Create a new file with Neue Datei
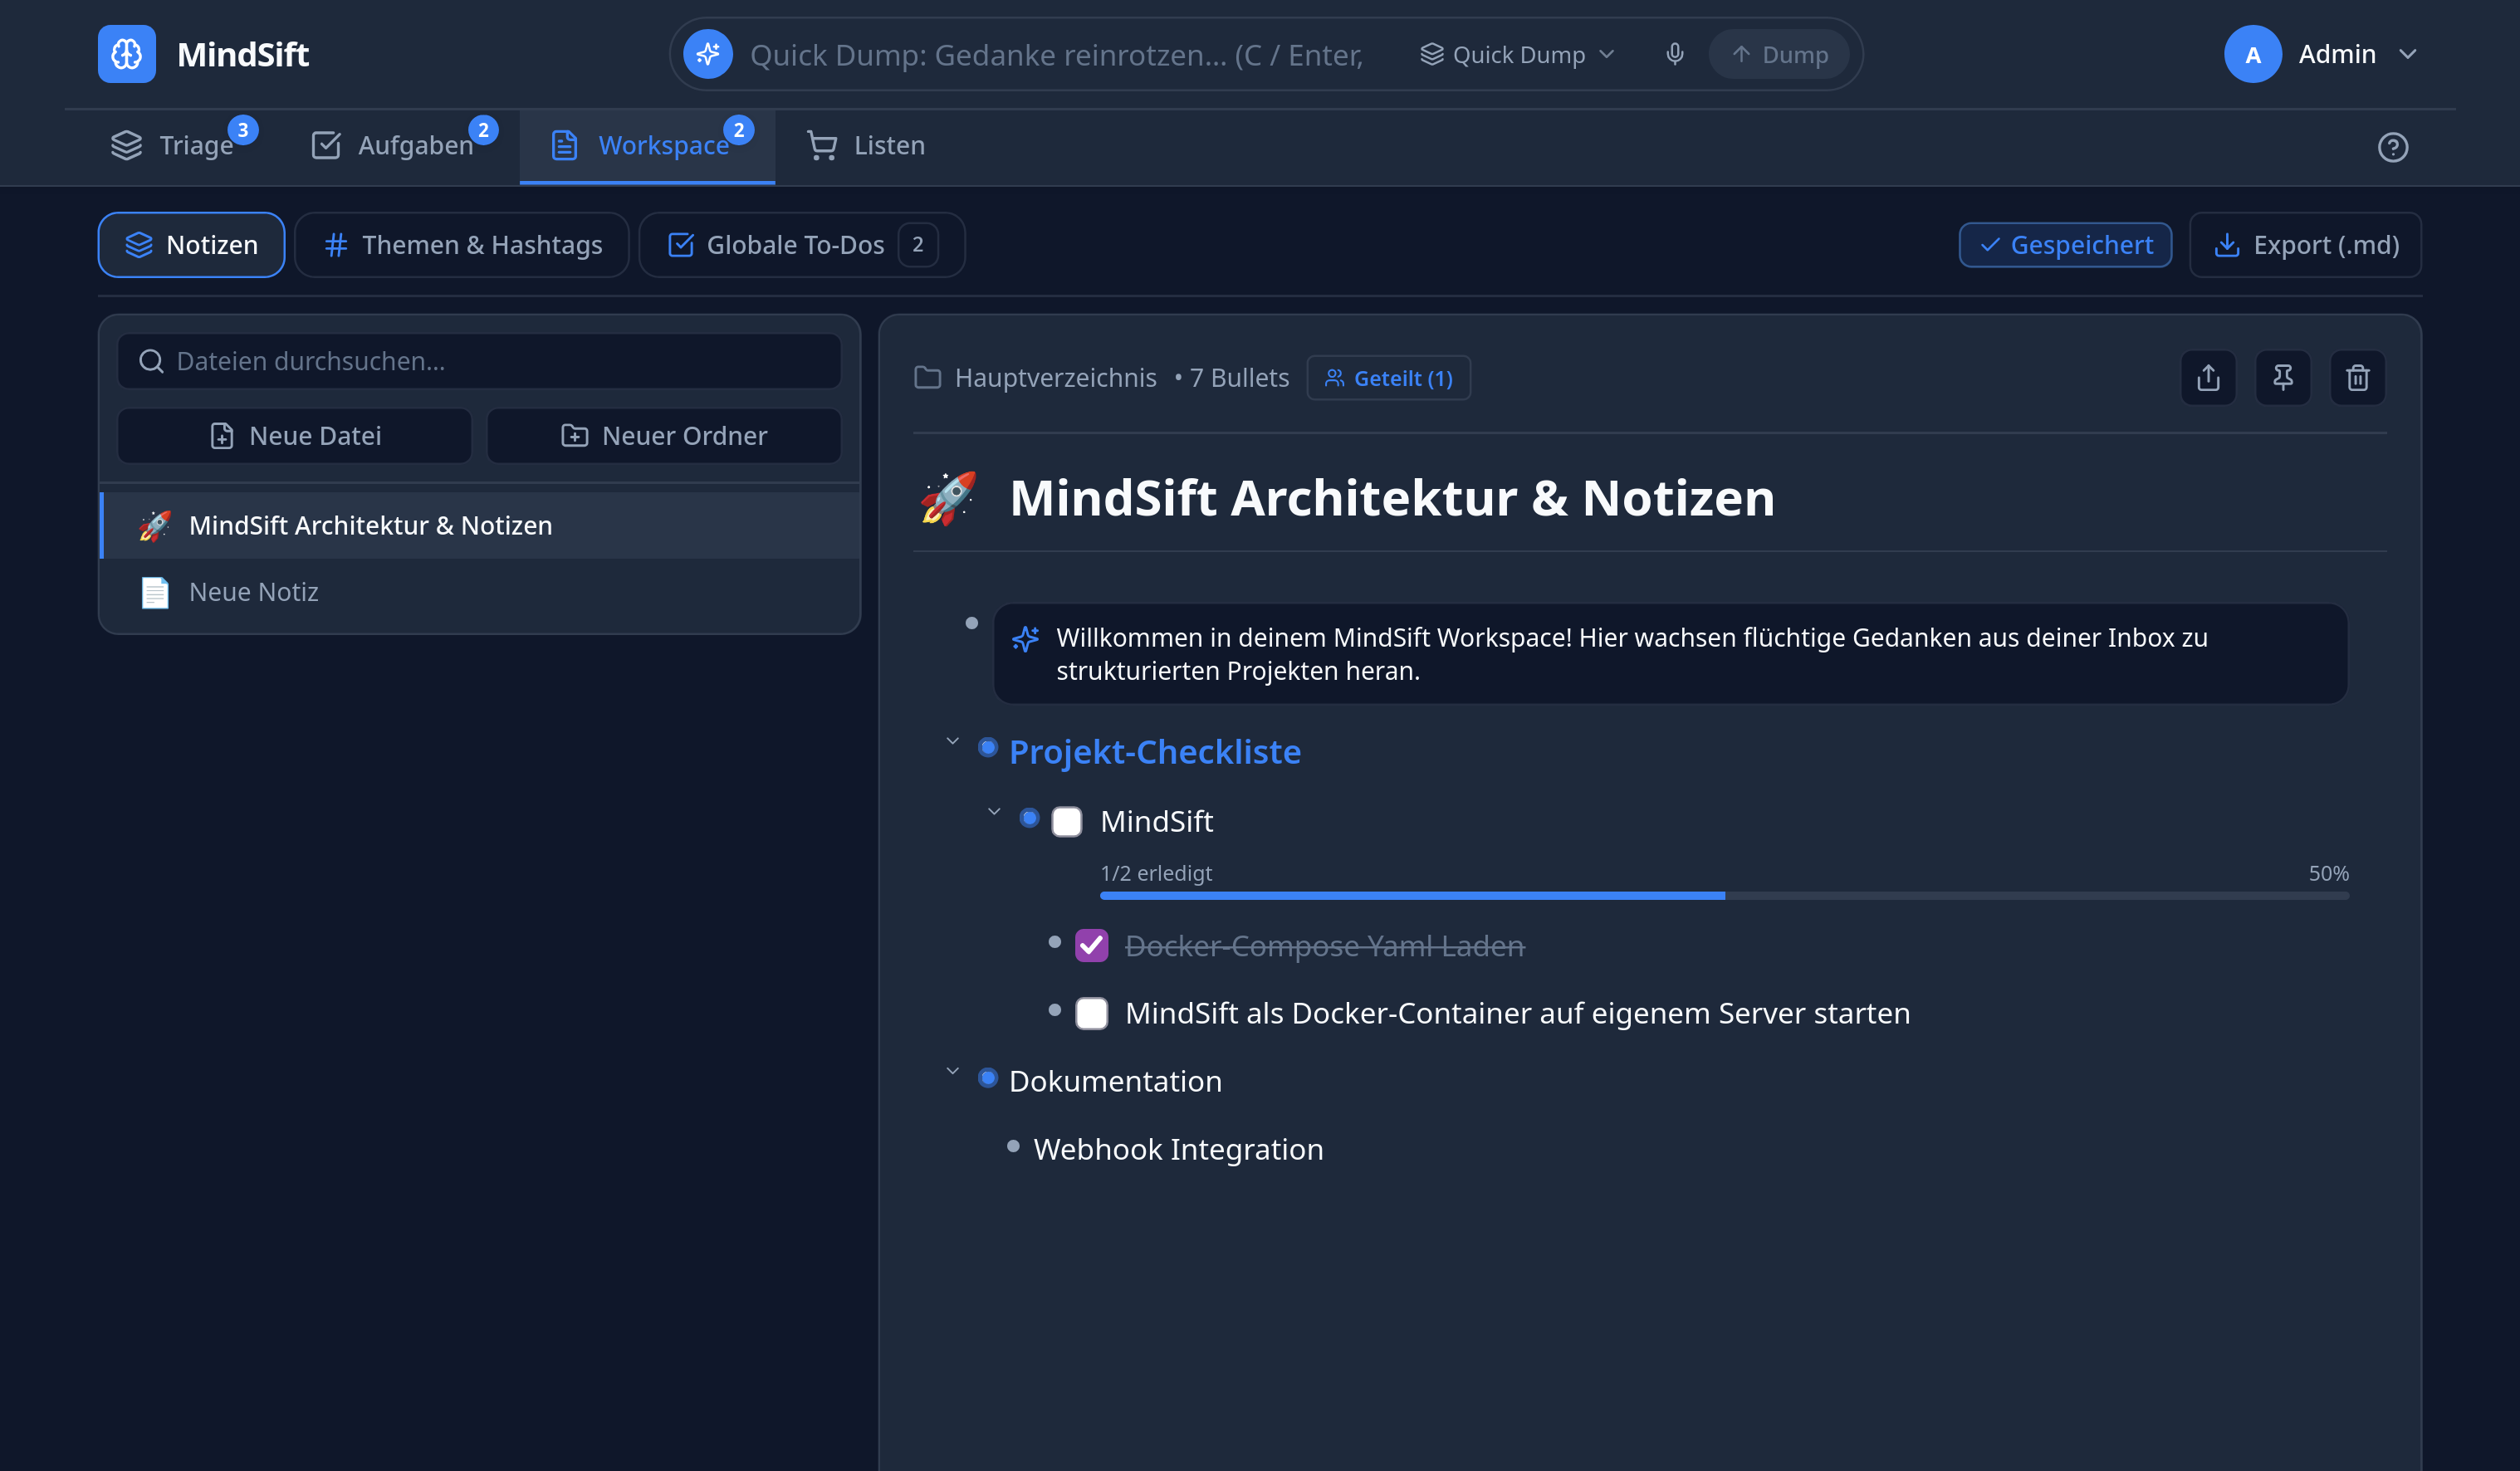 tap(294, 436)
